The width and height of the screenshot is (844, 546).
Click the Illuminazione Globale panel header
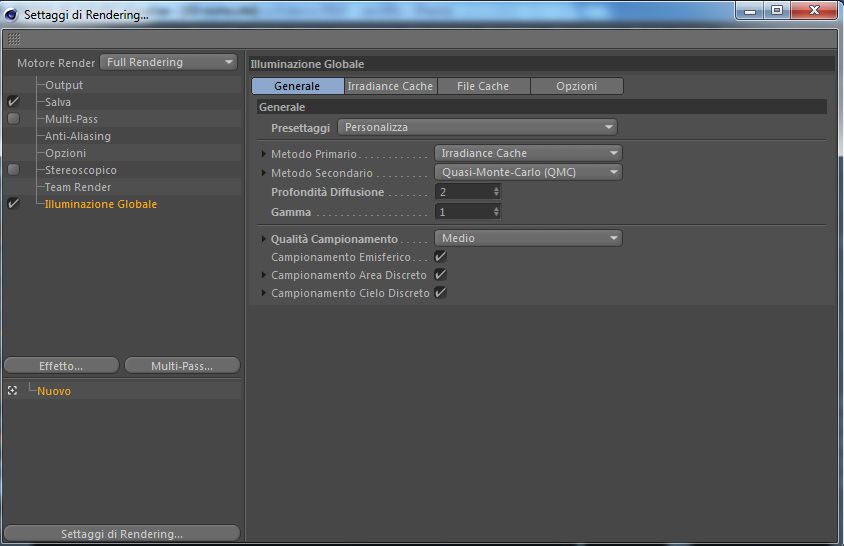click(x=542, y=64)
